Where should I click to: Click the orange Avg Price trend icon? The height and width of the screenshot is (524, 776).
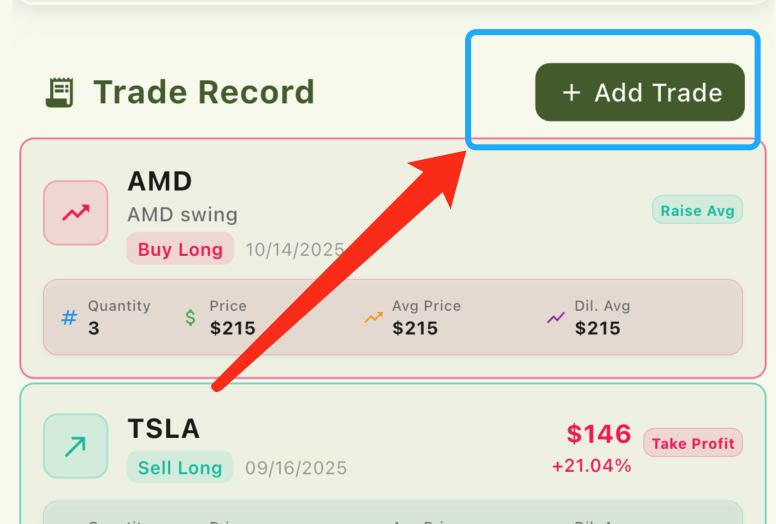[373, 318]
